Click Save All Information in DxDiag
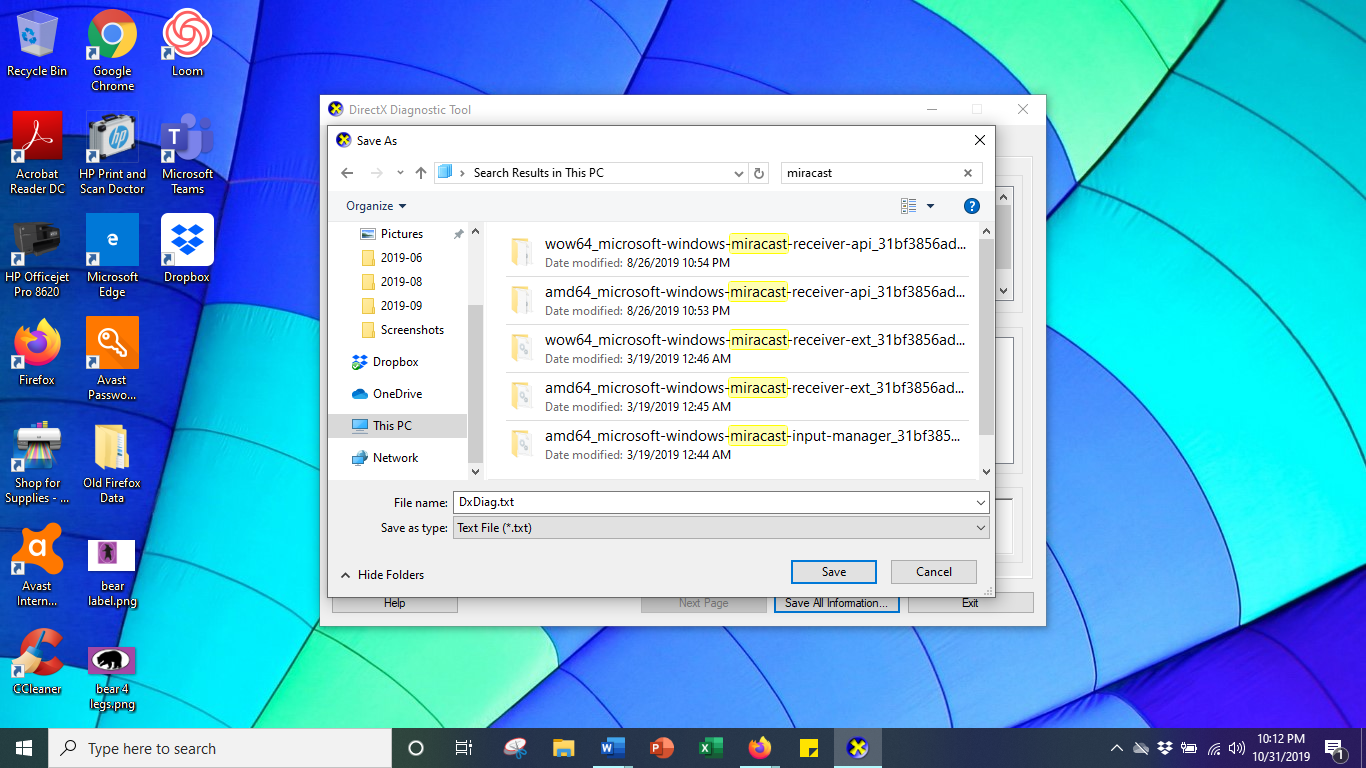Image resolution: width=1366 pixels, height=768 pixels. click(x=837, y=603)
